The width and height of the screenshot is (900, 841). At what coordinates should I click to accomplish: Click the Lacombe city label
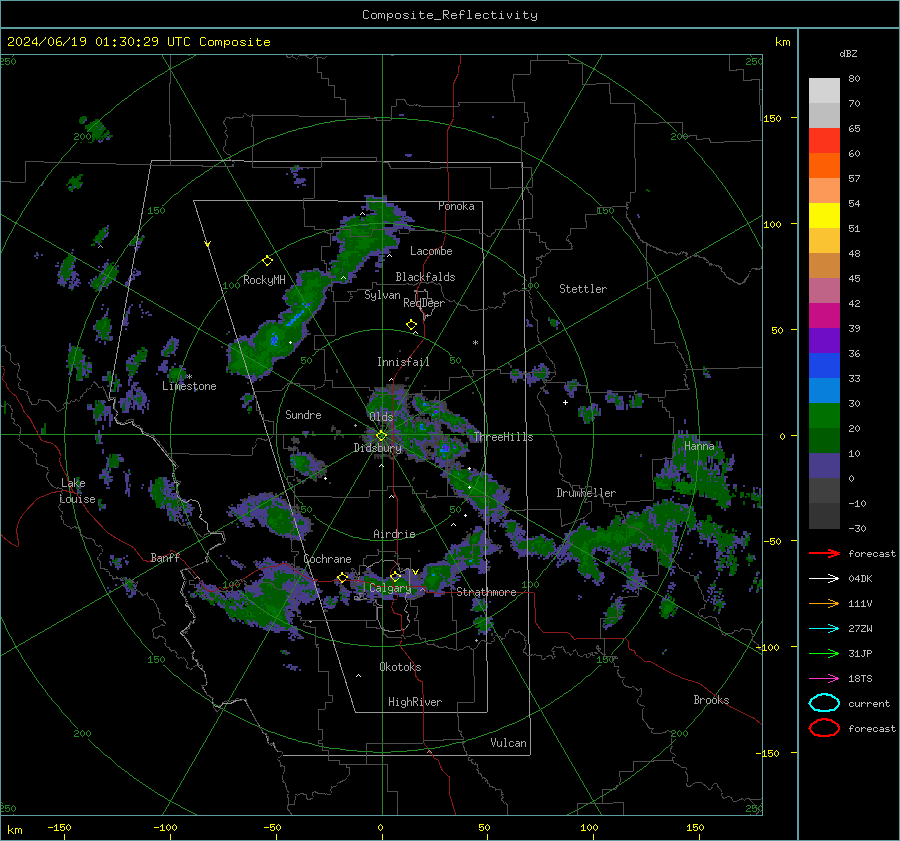coord(430,251)
